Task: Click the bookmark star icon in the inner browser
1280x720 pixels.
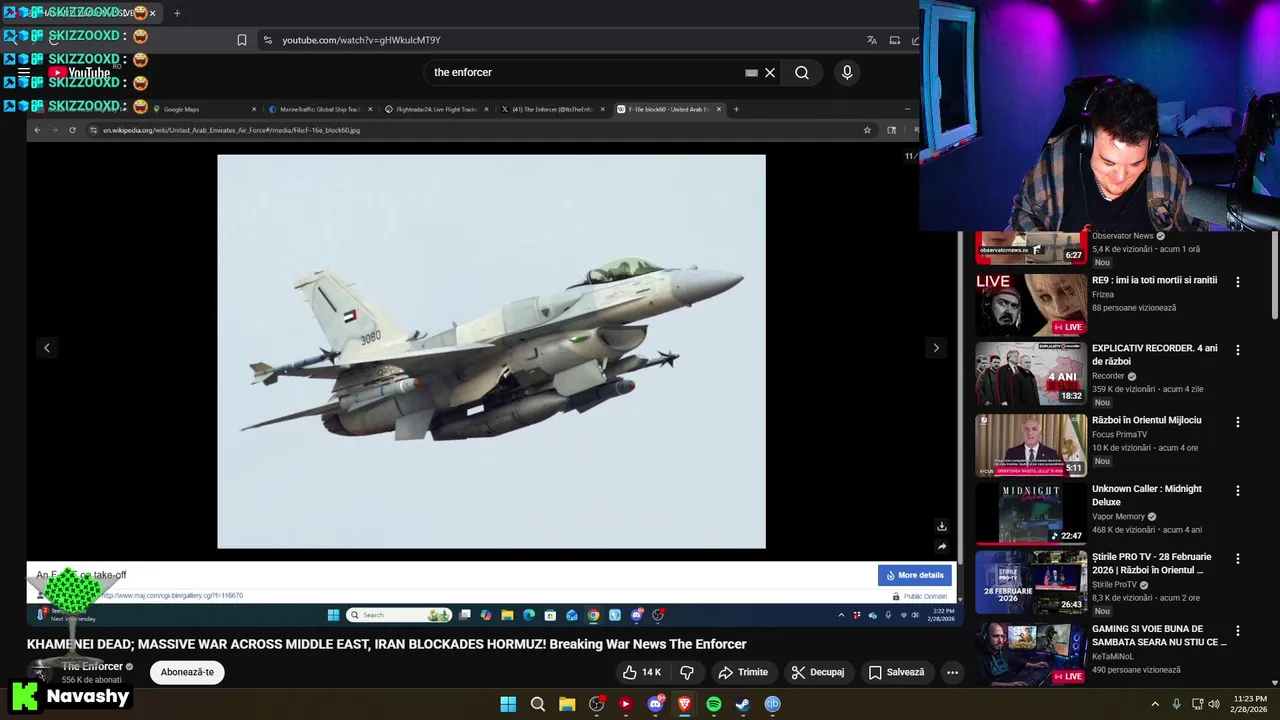Action: coord(867,130)
